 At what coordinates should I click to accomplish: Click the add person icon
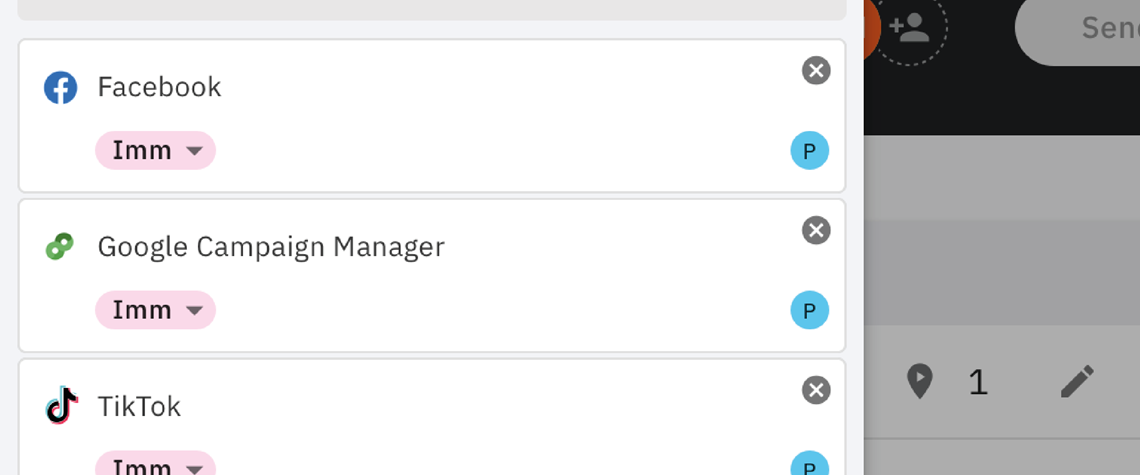(x=910, y=28)
